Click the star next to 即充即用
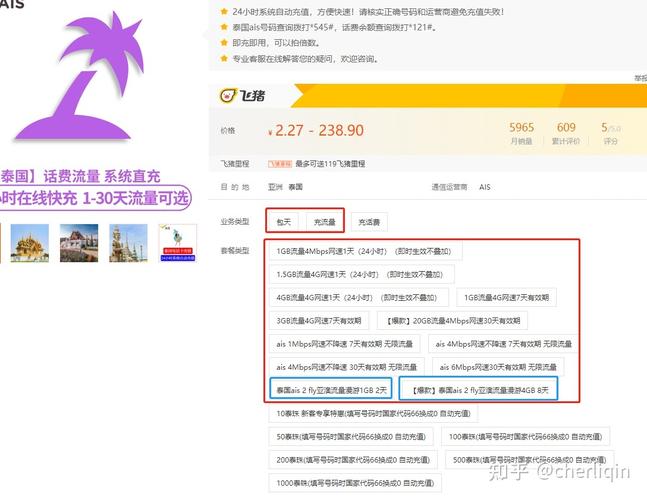Viewport: 647px width, 500px height. (x=224, y=42)
